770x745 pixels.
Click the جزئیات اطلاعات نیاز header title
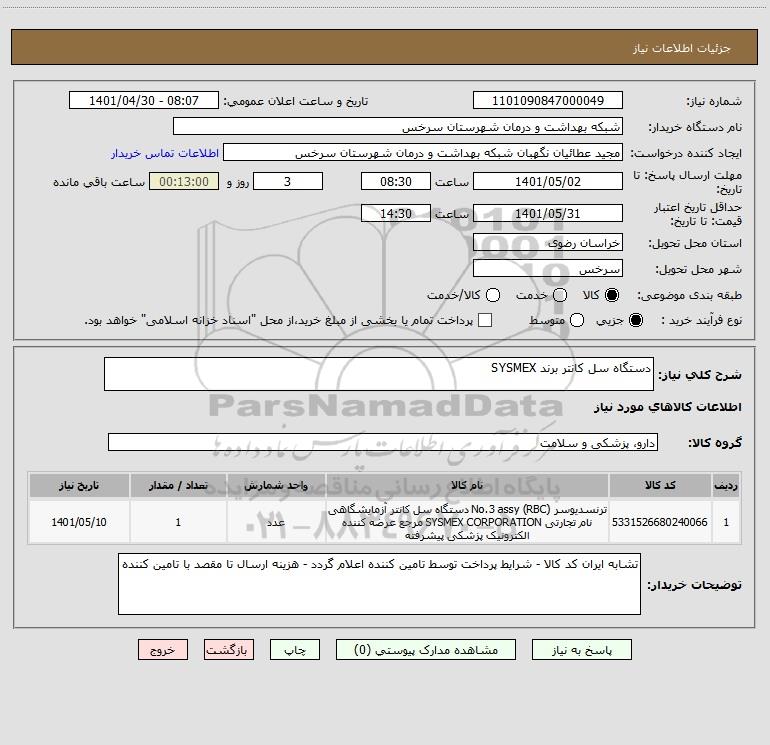point(681,48)
